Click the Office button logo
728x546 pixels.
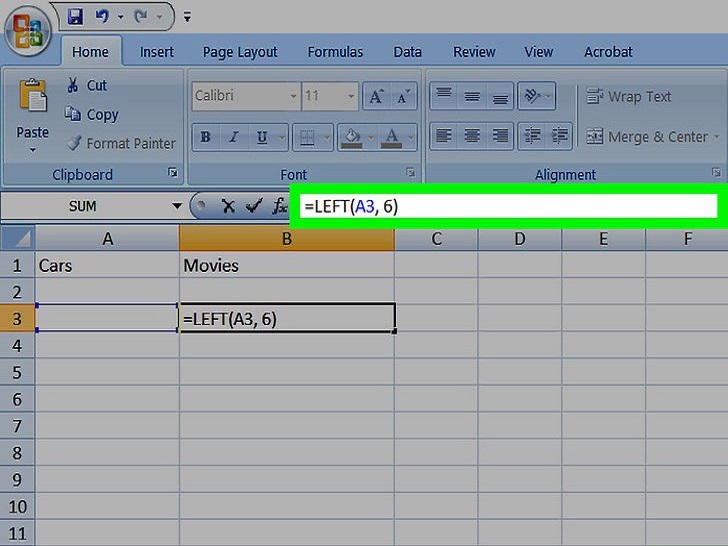27,31
